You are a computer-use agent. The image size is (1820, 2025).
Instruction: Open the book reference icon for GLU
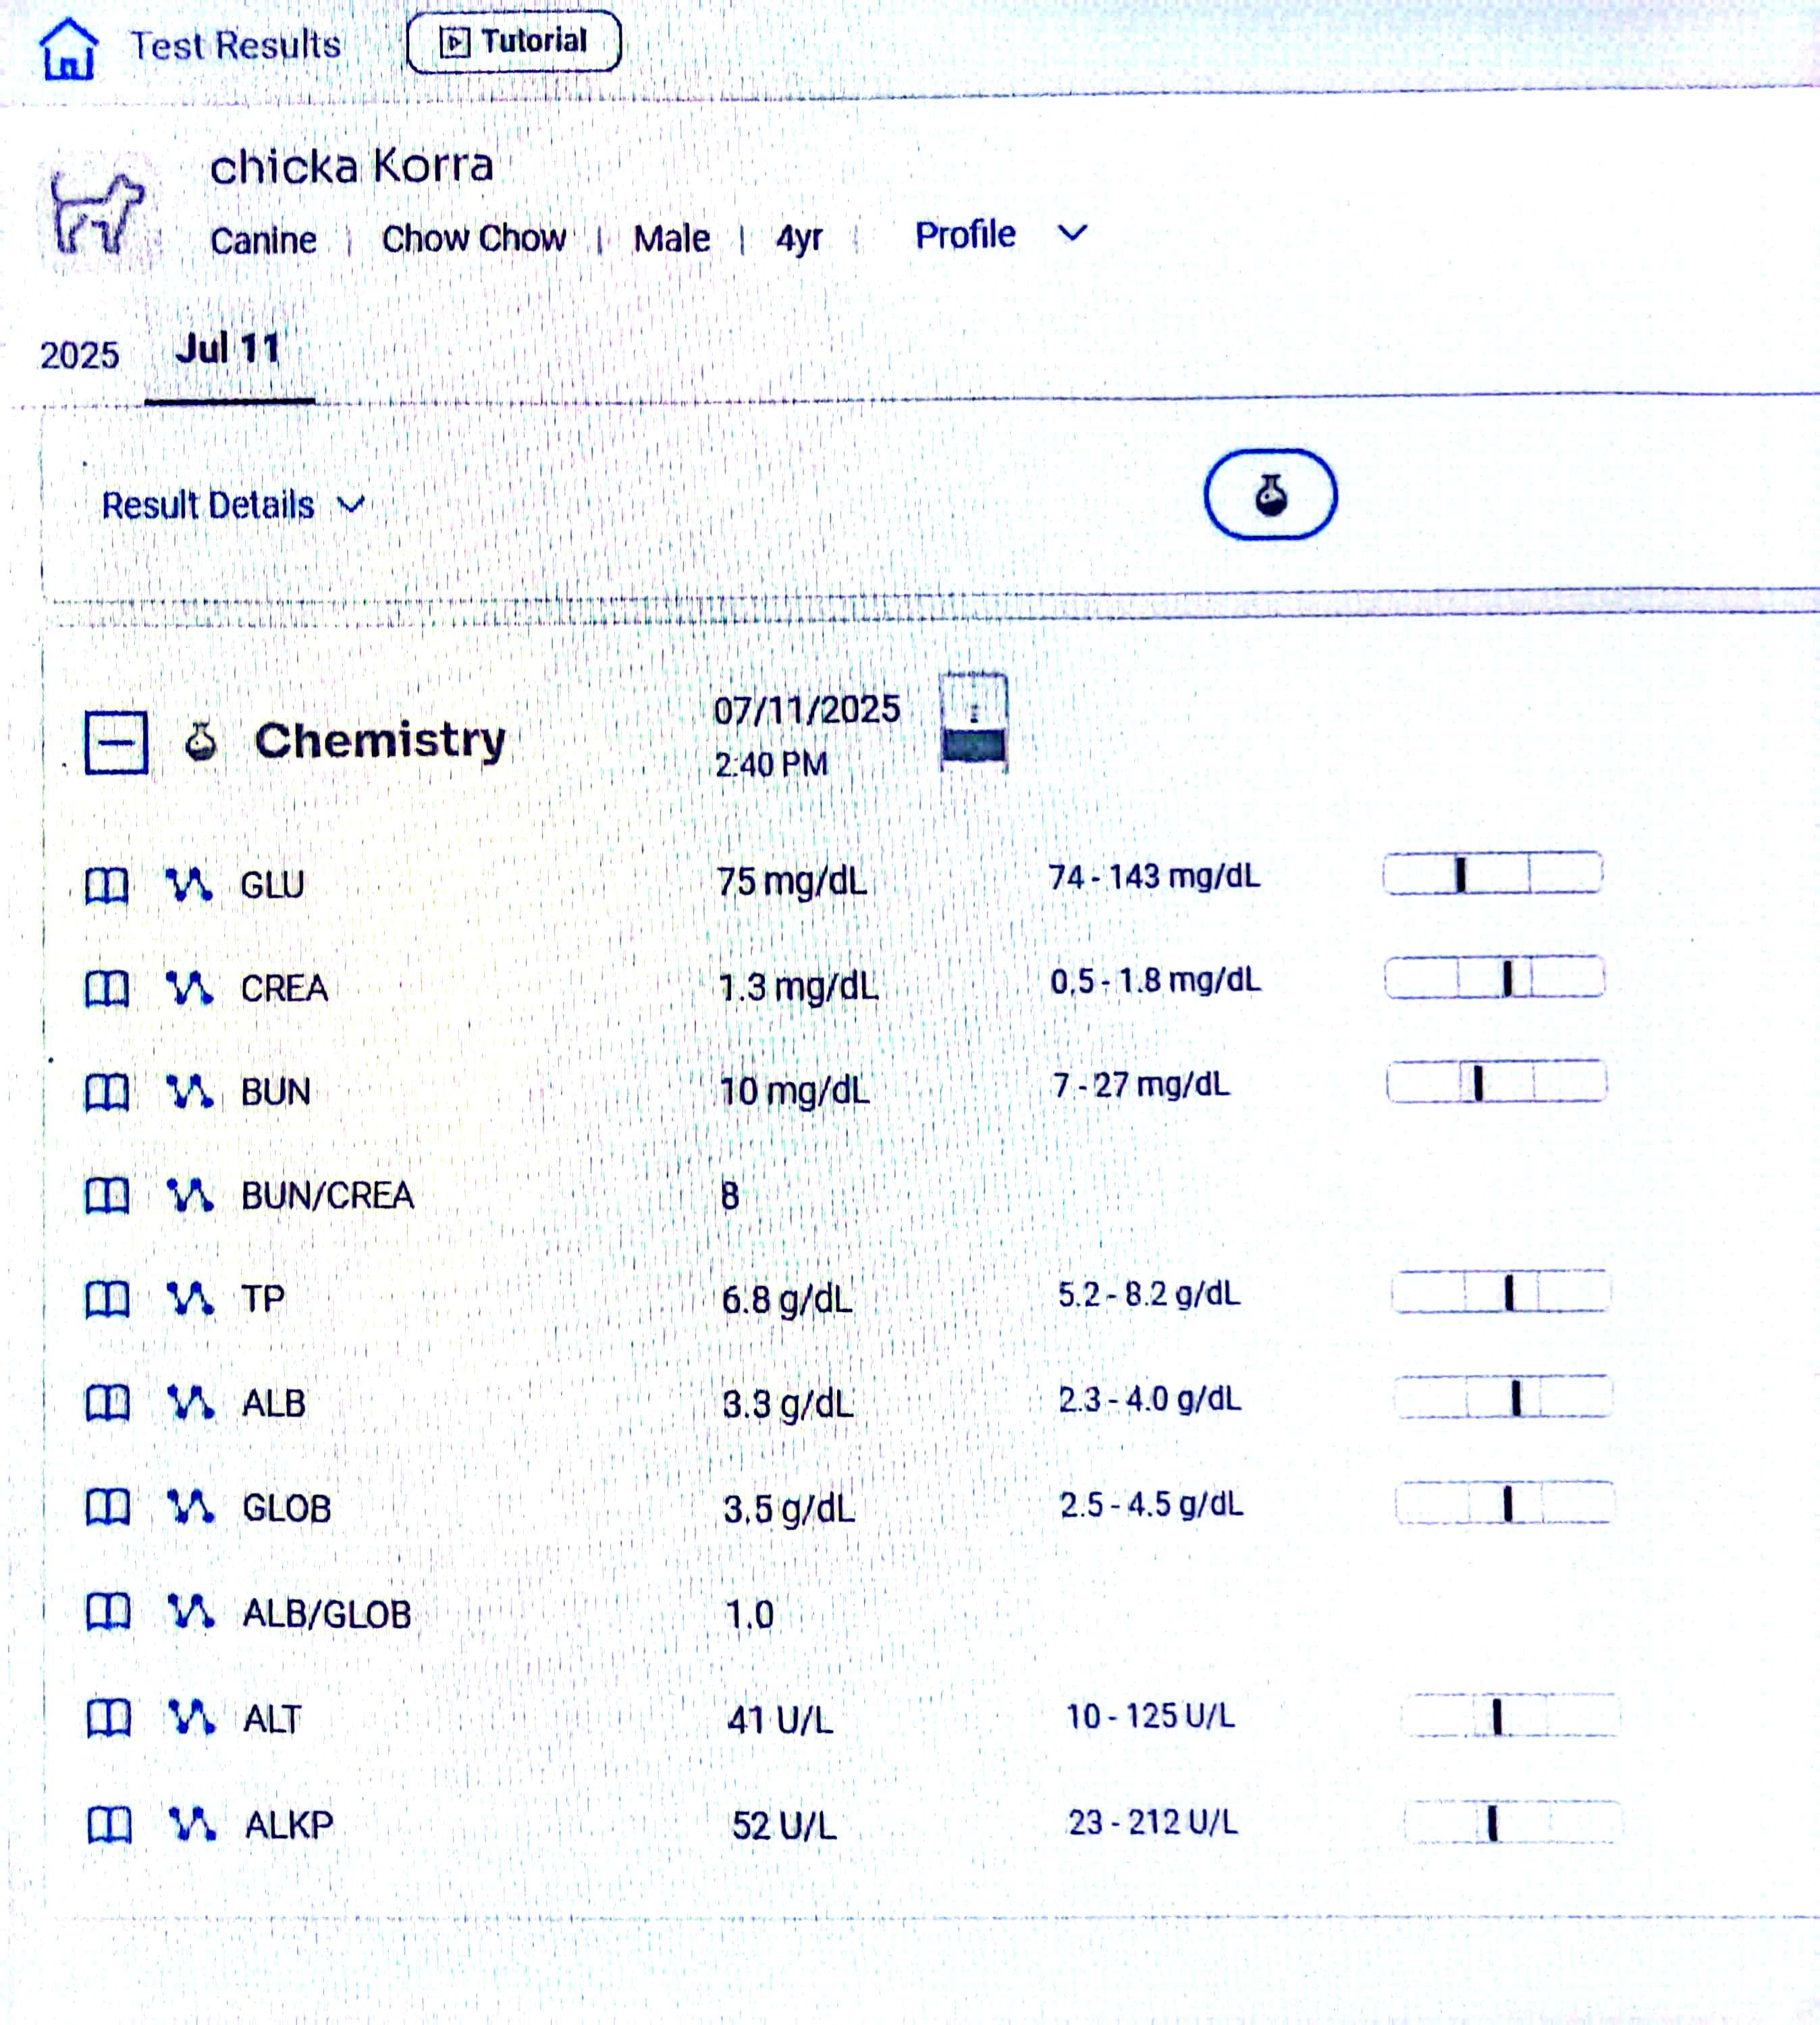pos(106,885)
